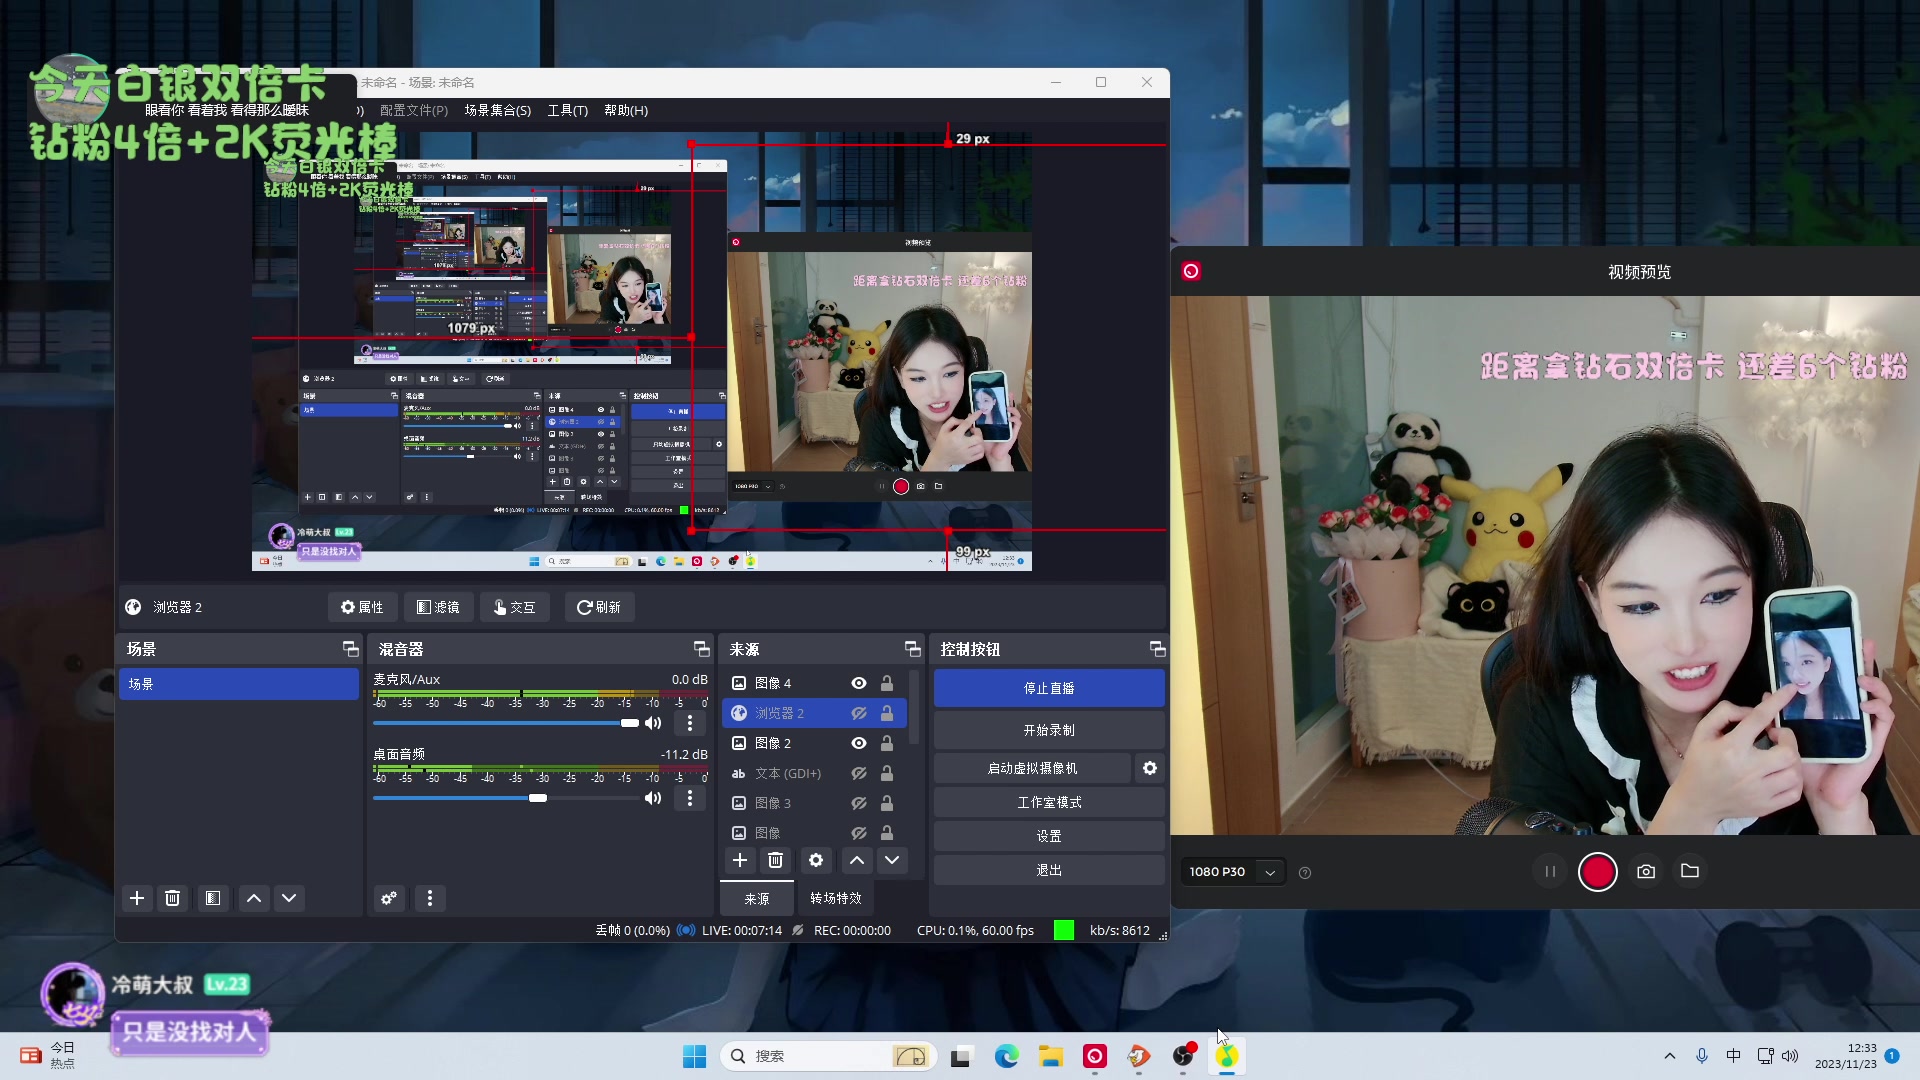Toggle visibility of 图像 2 source
The height and width of the screenshot is (1080, 1920).
coord(858,743)
